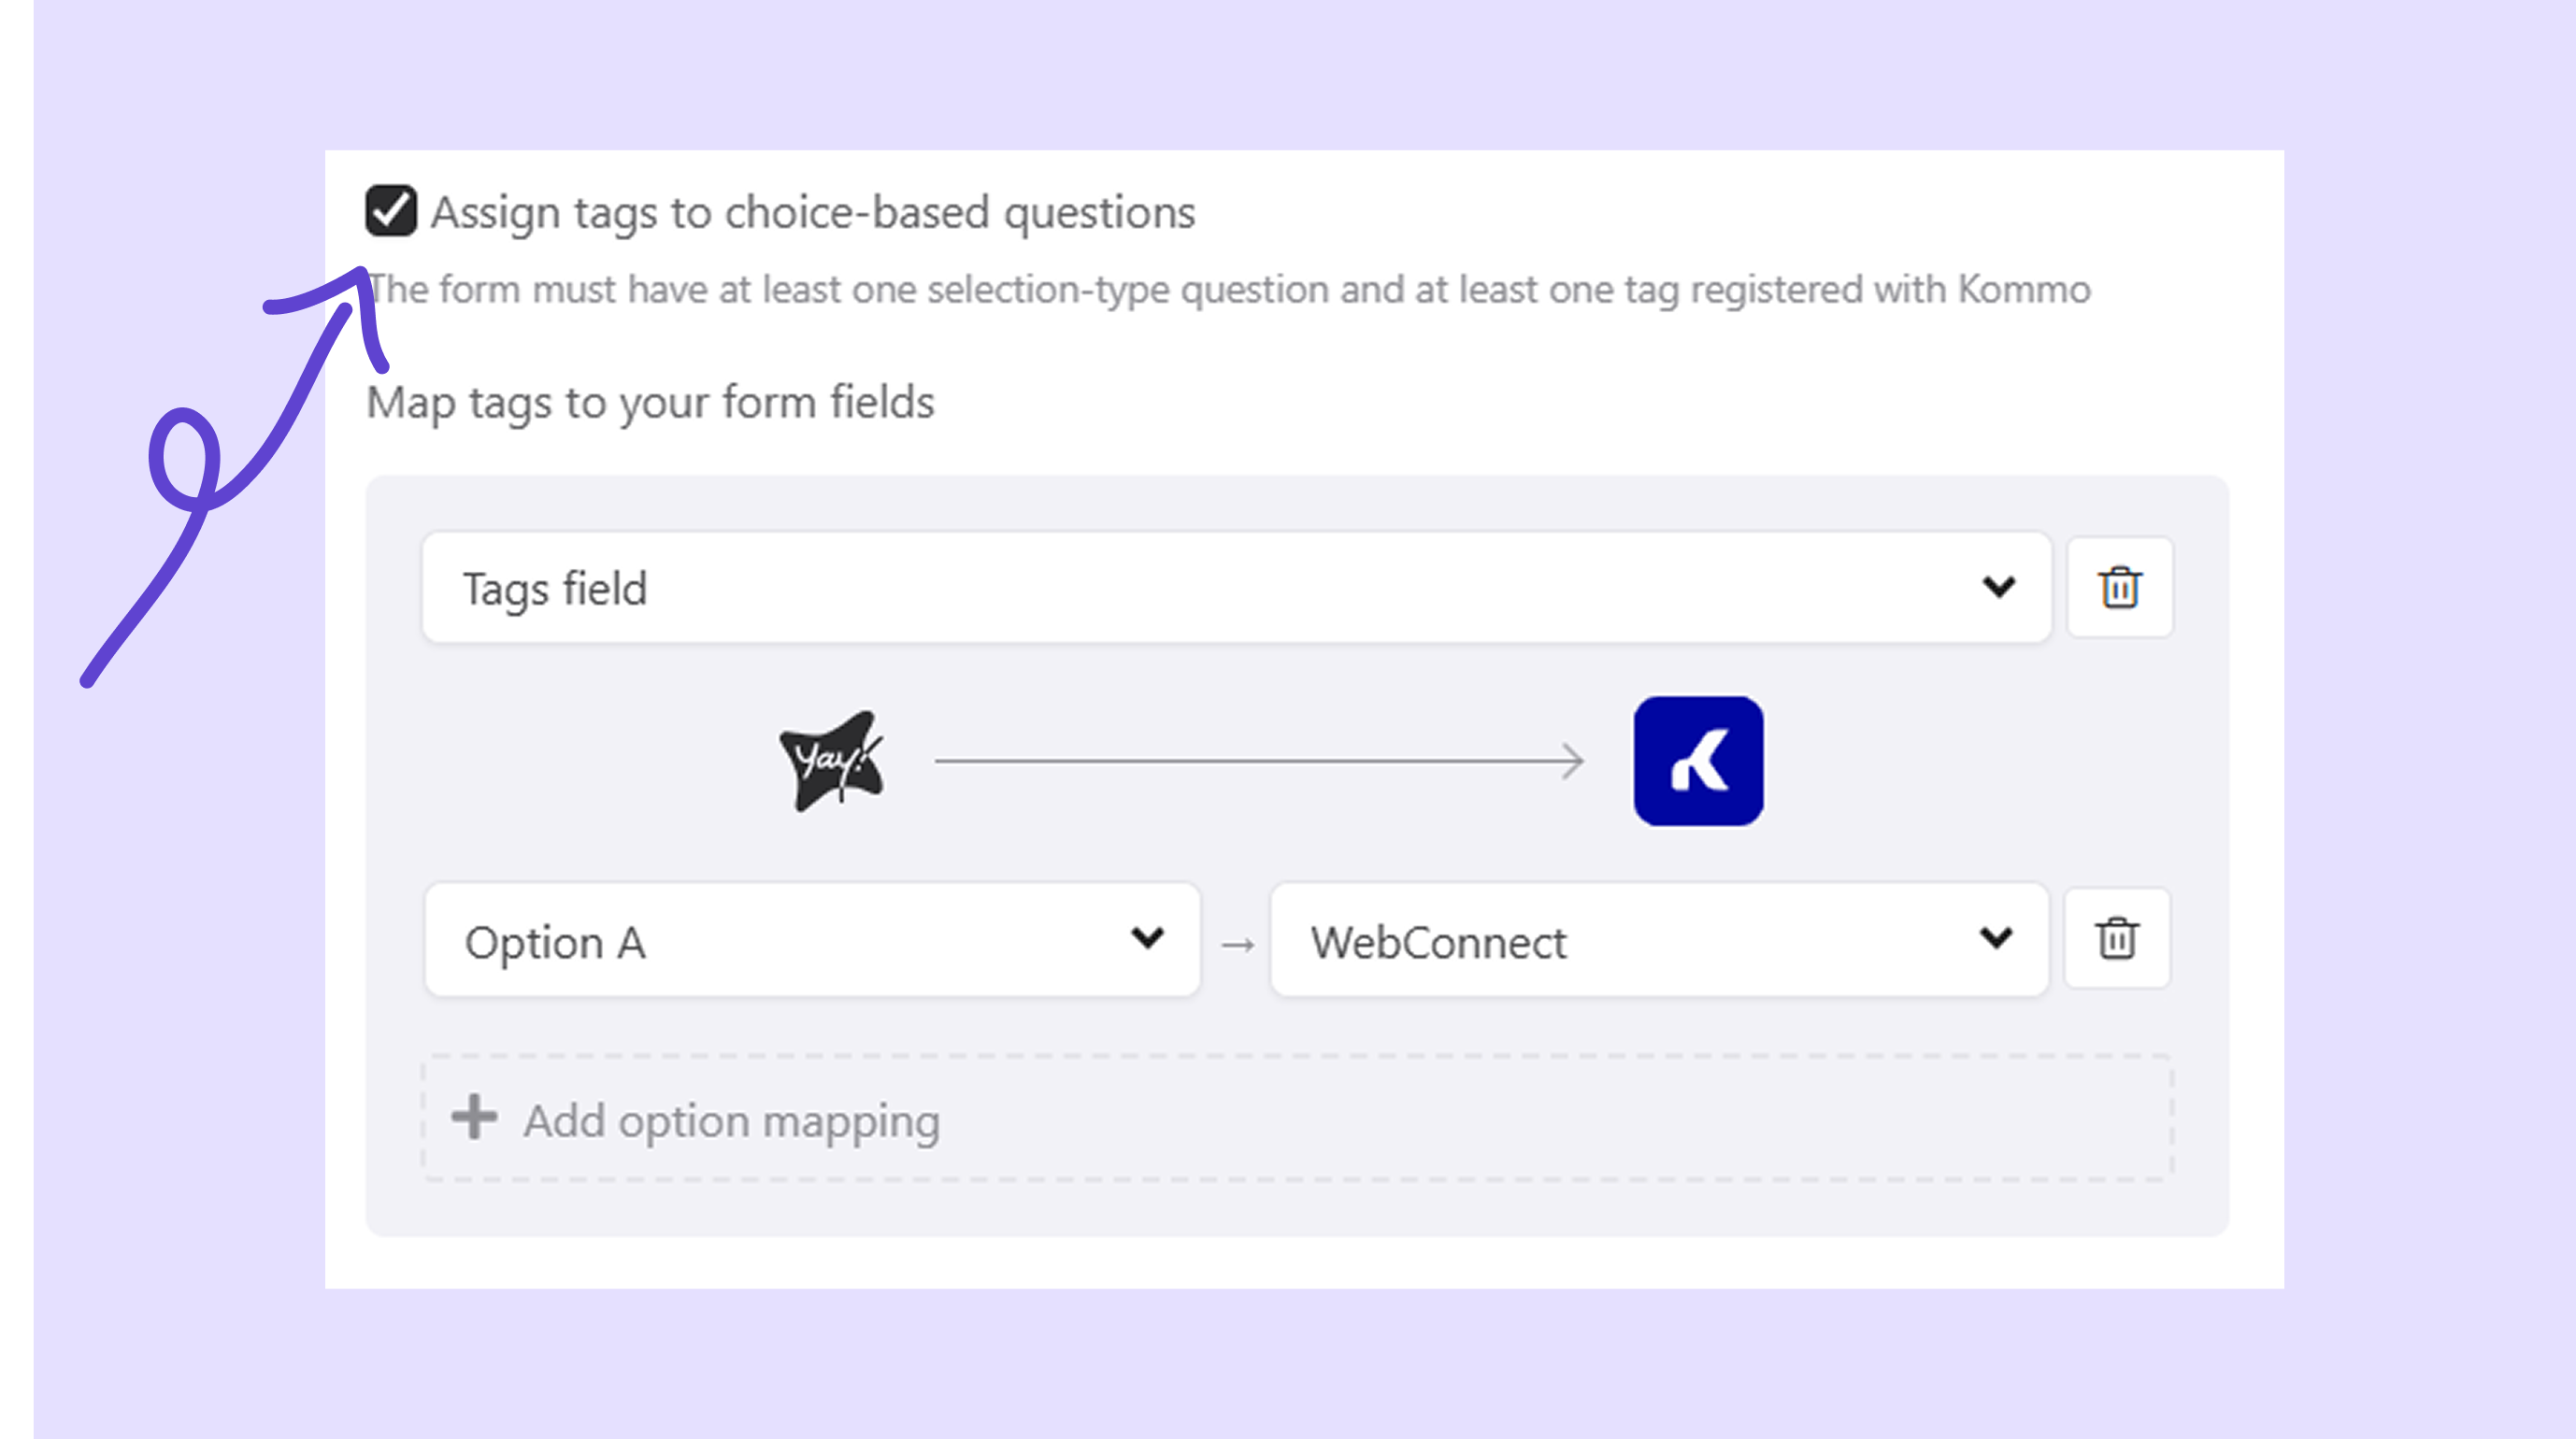This screenshot has height=1439, width=2576.
Task: Click the 'Add option mapping' button text
Action: click(731, 1120)
